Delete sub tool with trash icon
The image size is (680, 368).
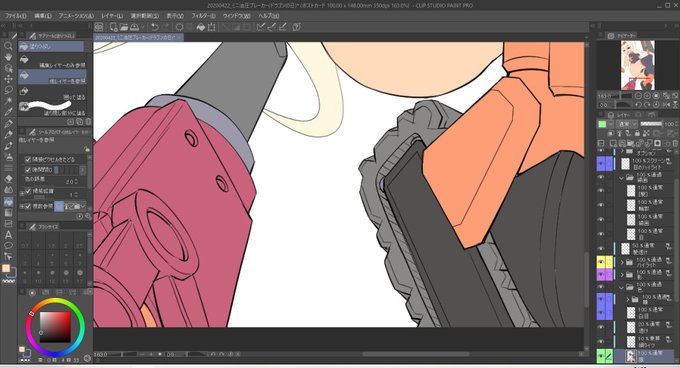coord(88,122)
